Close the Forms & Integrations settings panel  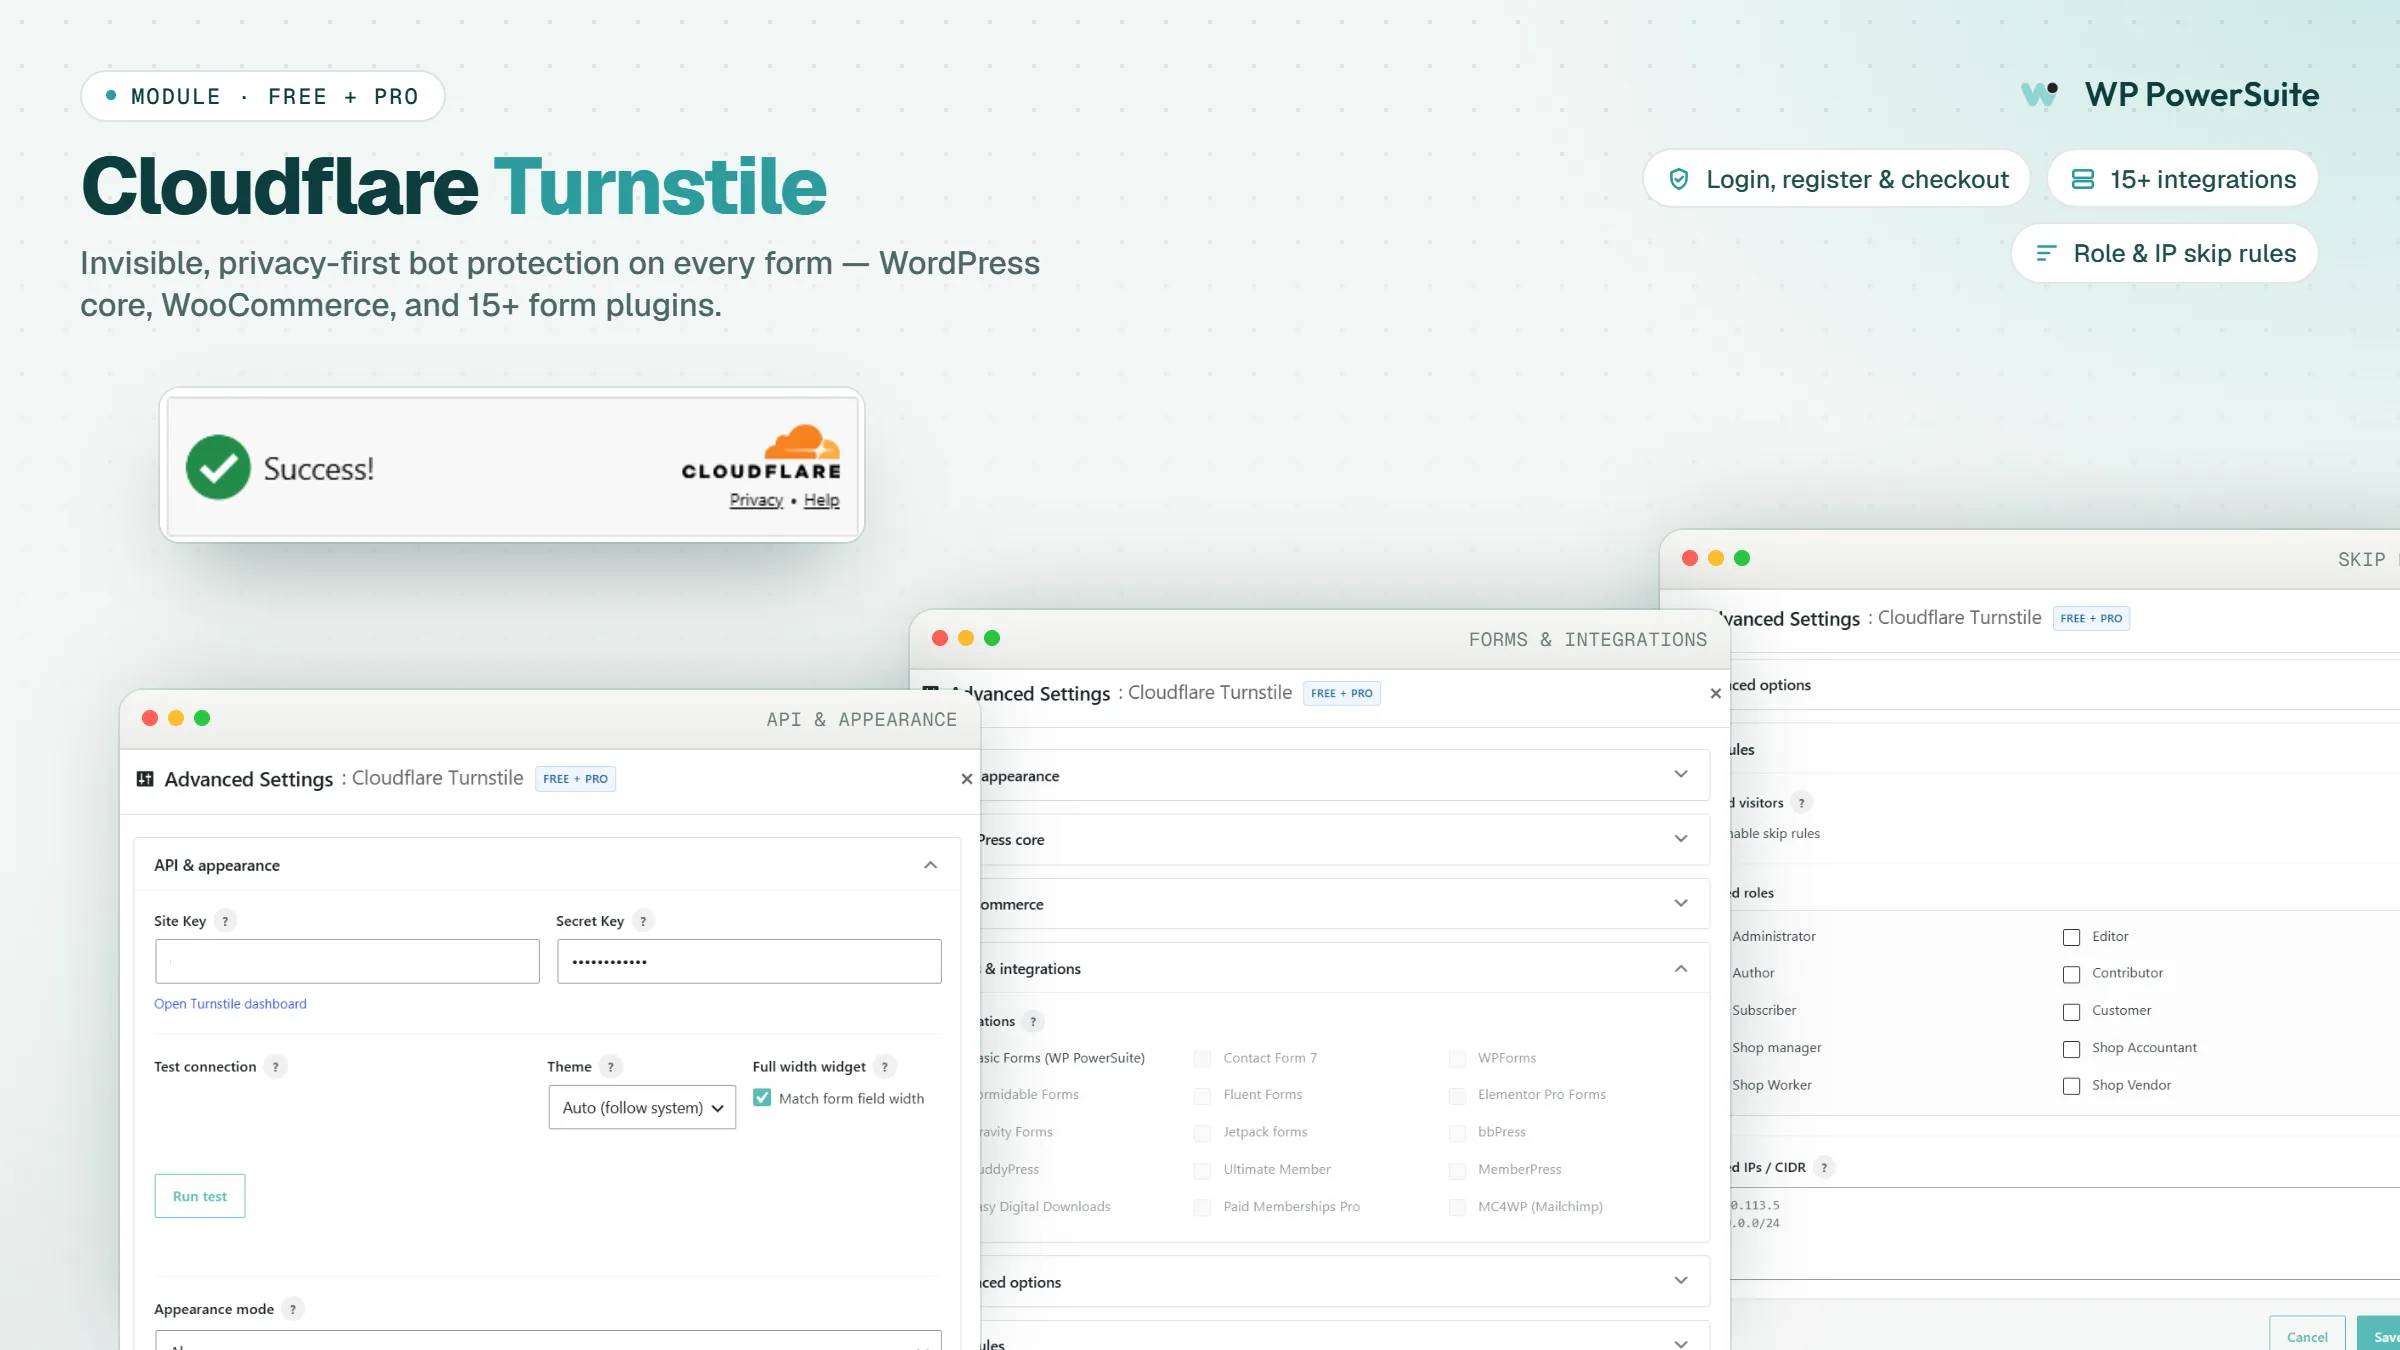1715,693
